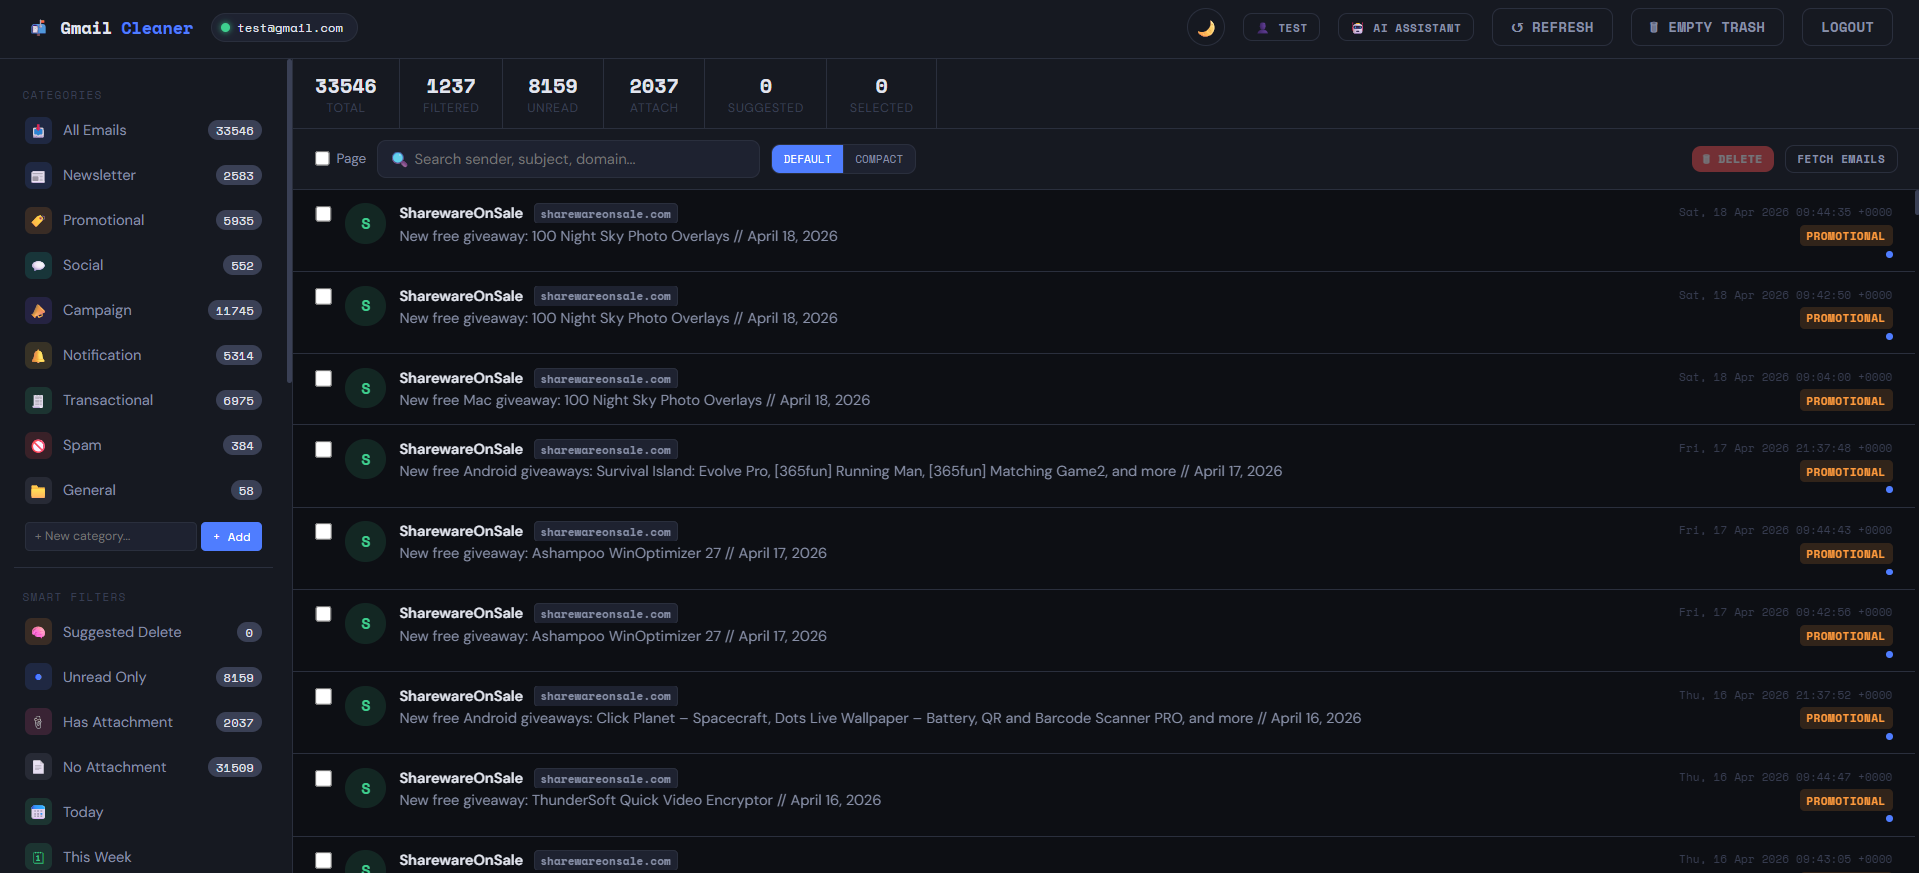1919x873 pixels.
Task: Select the Campaign category icon
Action: (38, 311)
